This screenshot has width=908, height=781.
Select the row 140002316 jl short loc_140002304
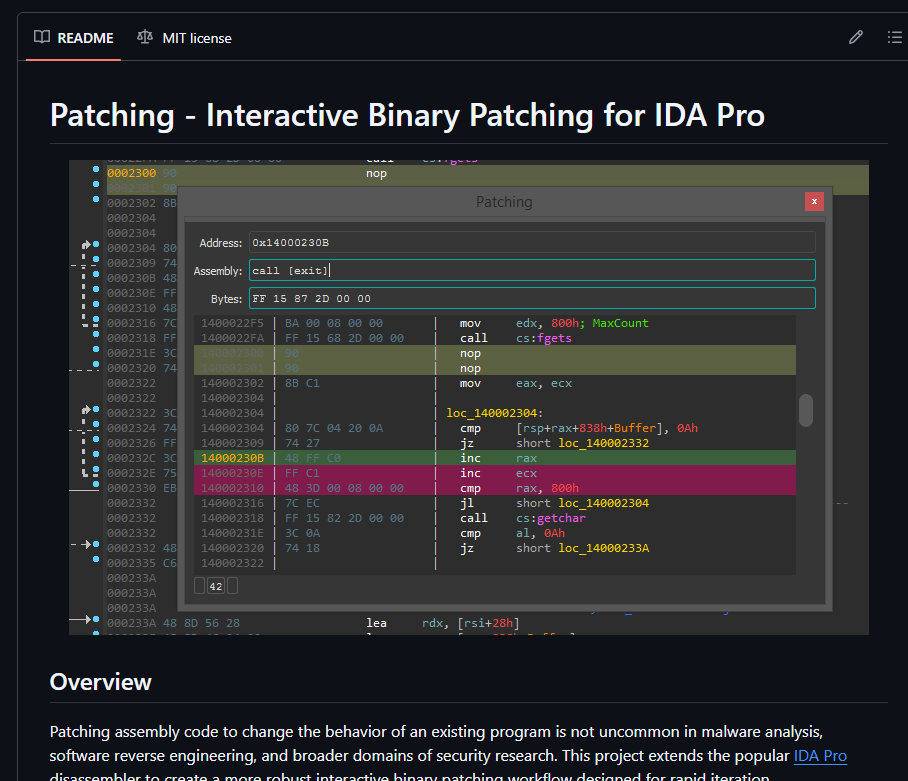point(495,503)
